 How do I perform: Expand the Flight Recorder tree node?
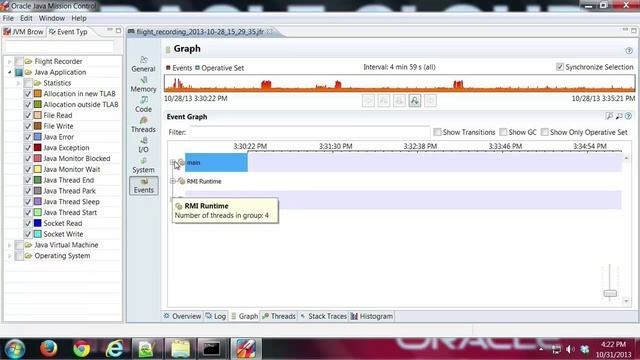pos(9,61)
